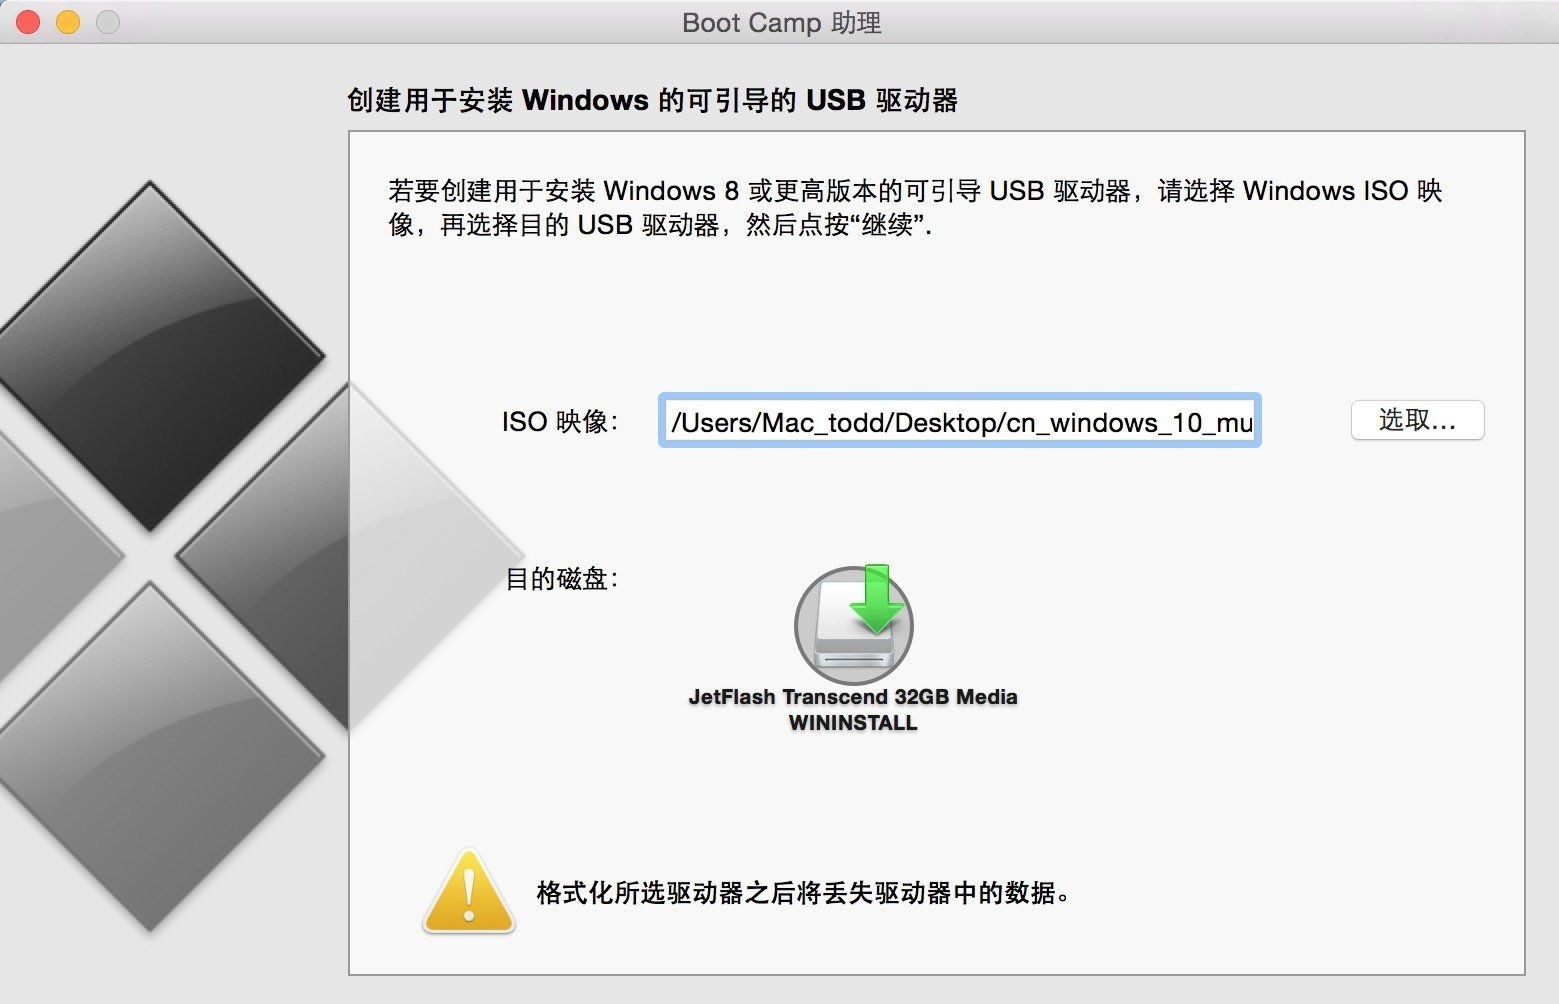This screenshot has height=1004, width=1559.
Task: Click the 选取... button
Action: coord(1417,420)
